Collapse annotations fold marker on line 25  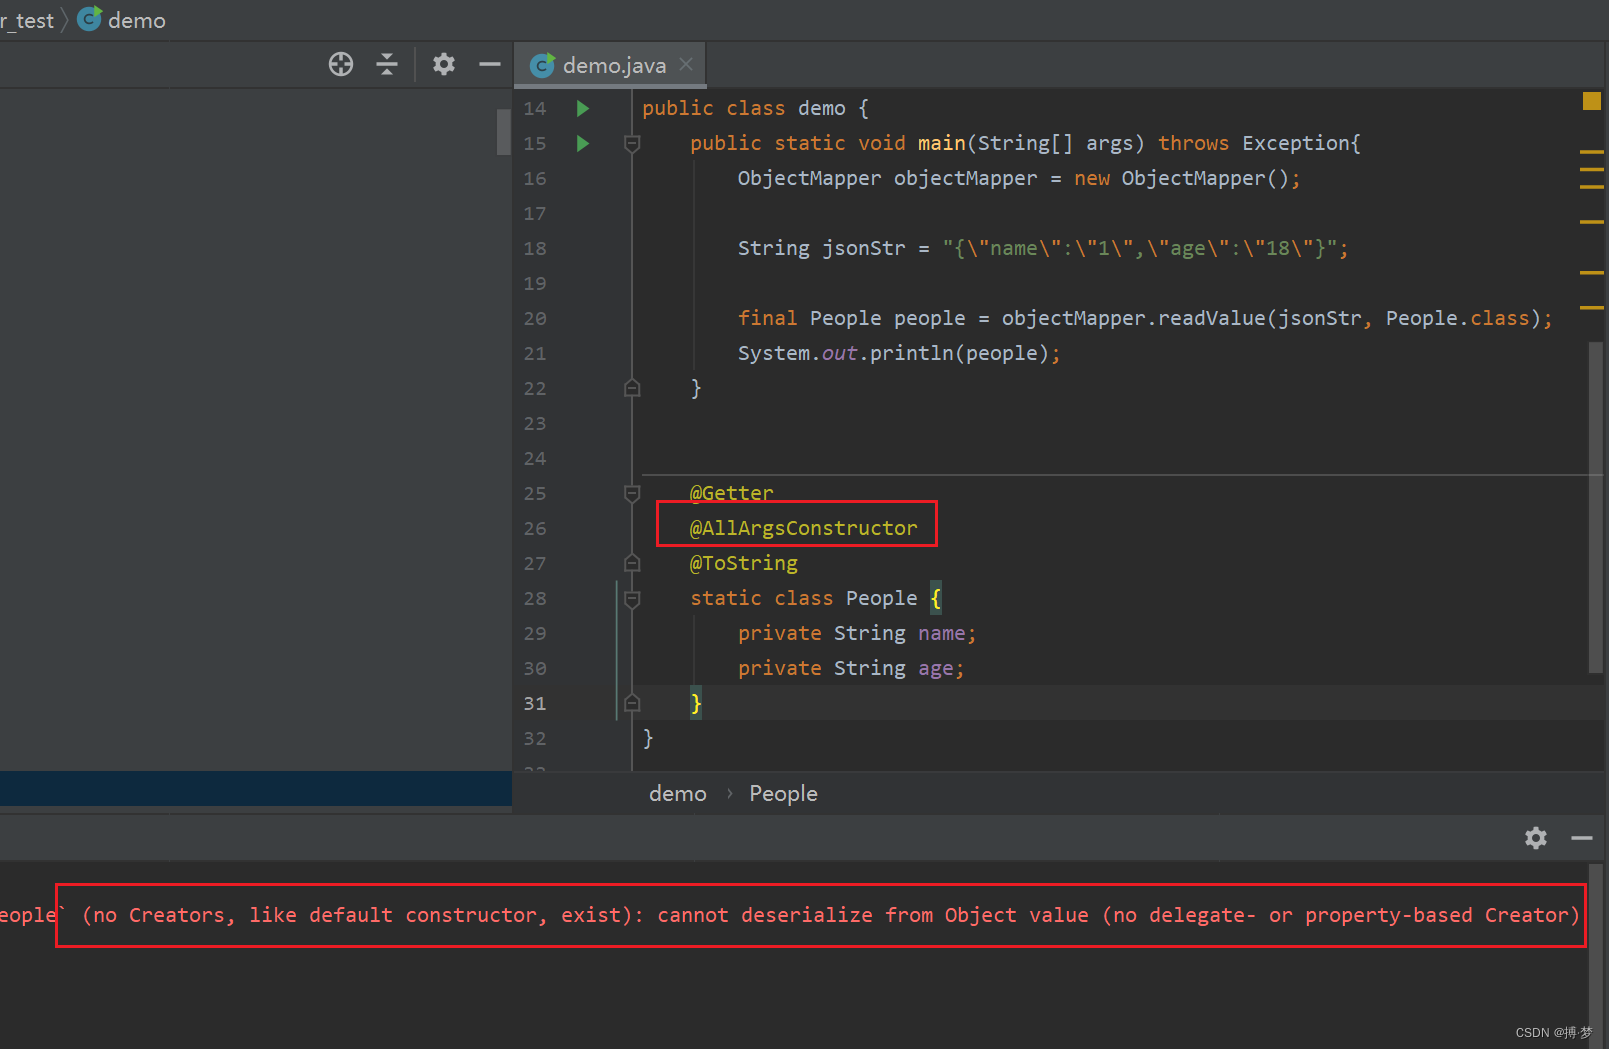tap(632, 493)
